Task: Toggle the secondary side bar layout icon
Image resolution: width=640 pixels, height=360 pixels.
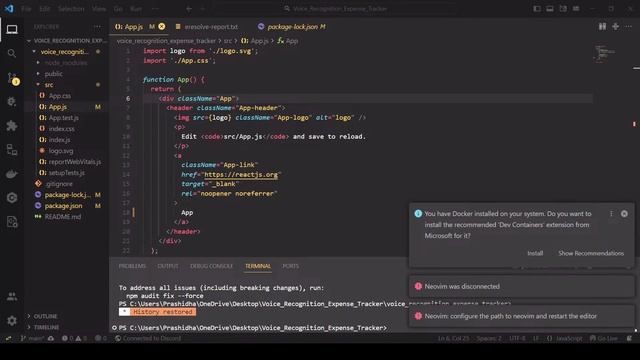Action: pyautogui.click(x=563, y=9)
